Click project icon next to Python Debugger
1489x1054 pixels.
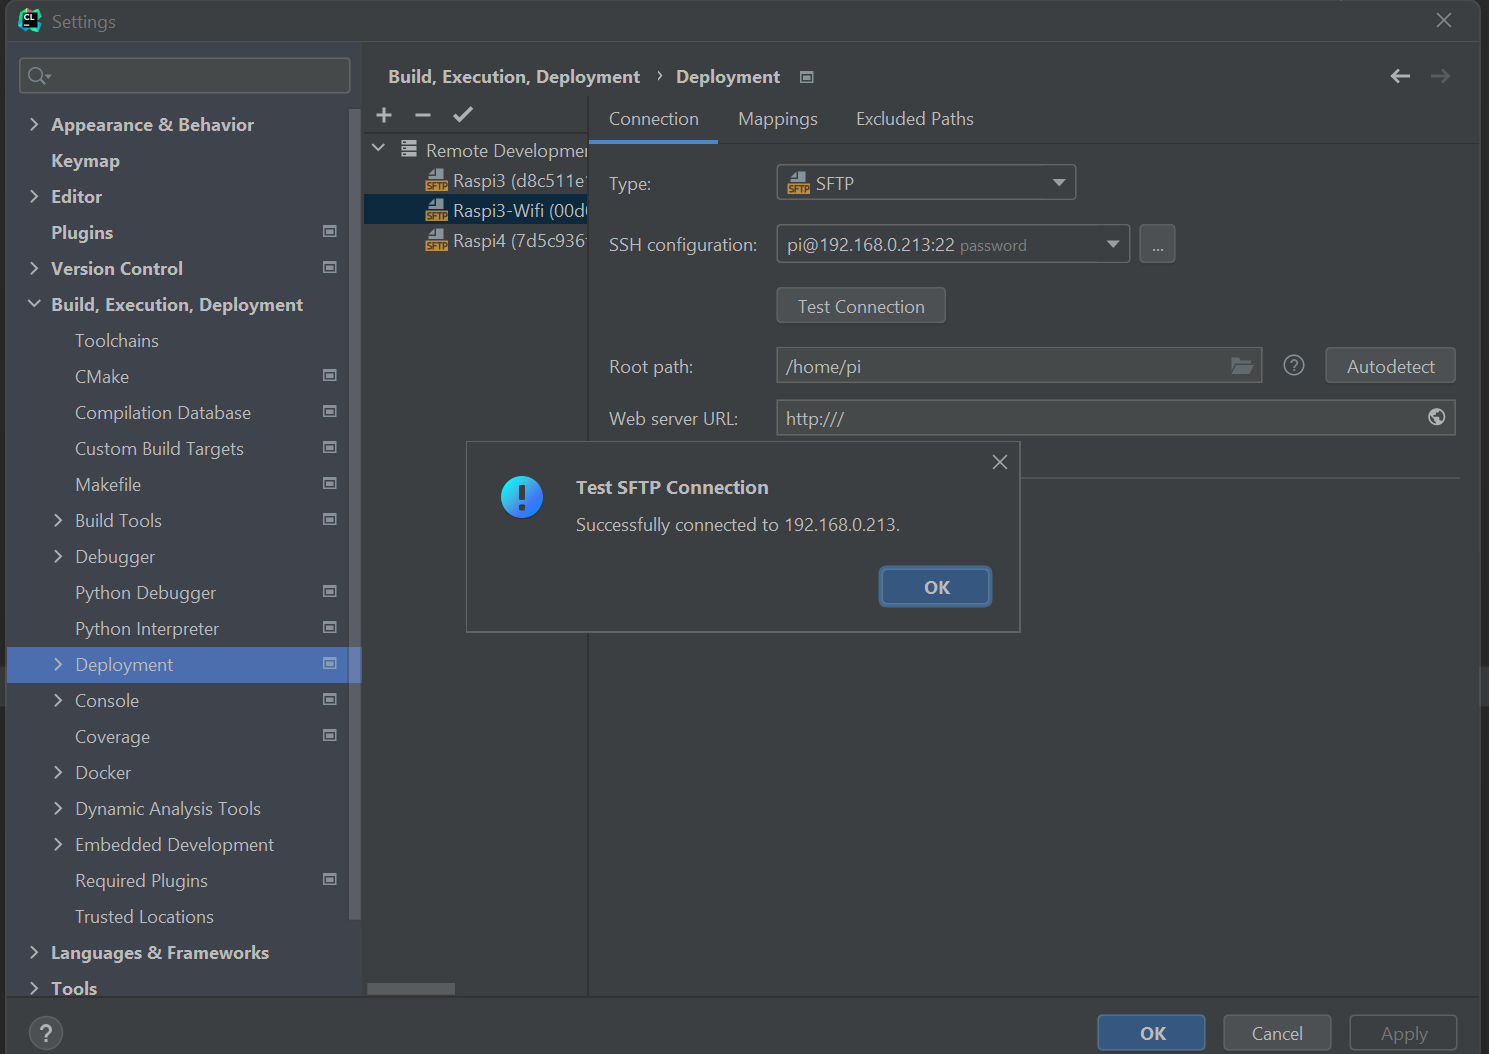(x=329, y=591)
